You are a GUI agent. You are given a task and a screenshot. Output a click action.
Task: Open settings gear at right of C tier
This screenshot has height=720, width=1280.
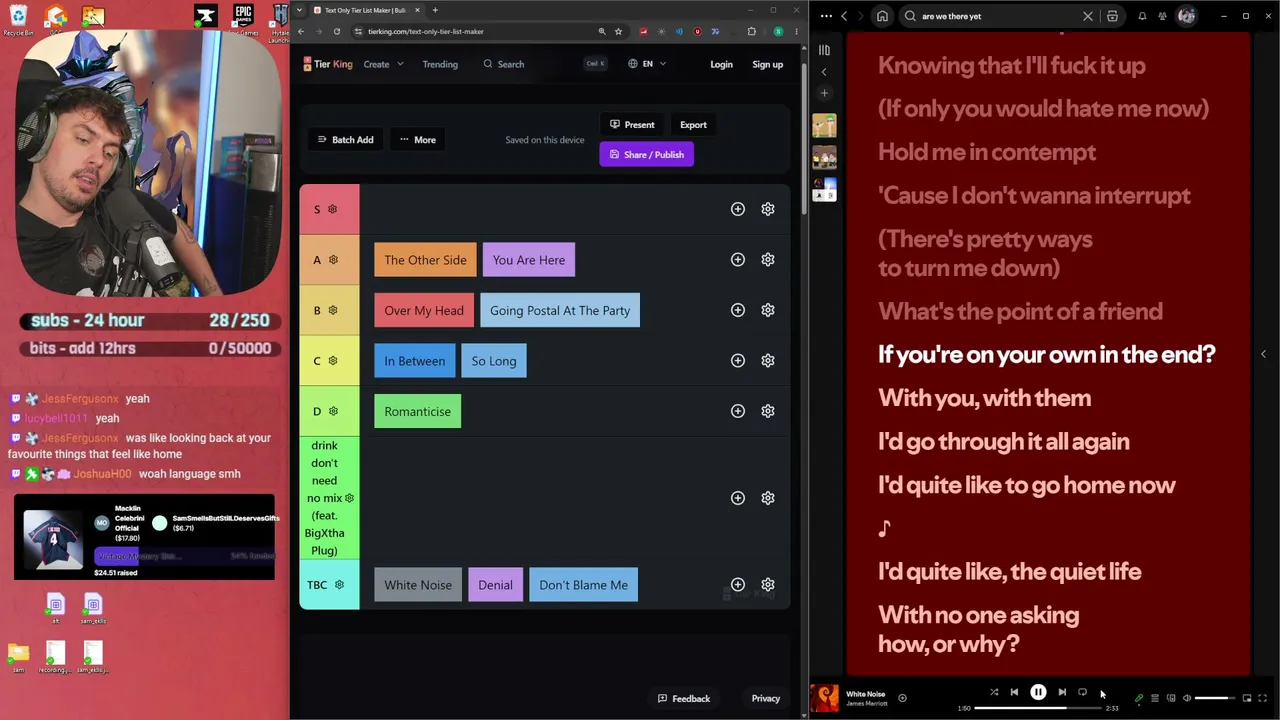tap(768, 361)
